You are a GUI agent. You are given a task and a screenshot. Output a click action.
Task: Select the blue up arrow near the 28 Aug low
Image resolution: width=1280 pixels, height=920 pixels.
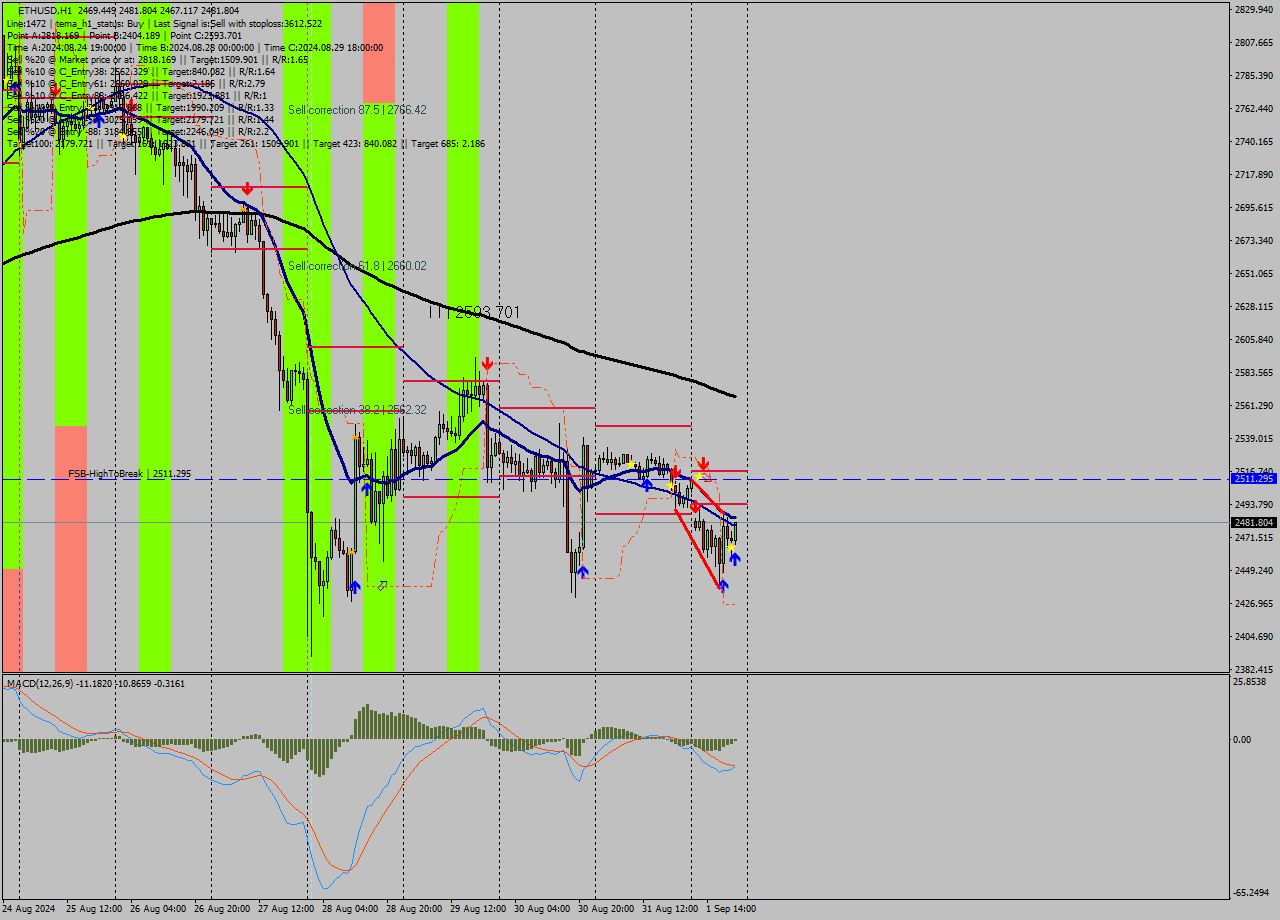(355, 586)
